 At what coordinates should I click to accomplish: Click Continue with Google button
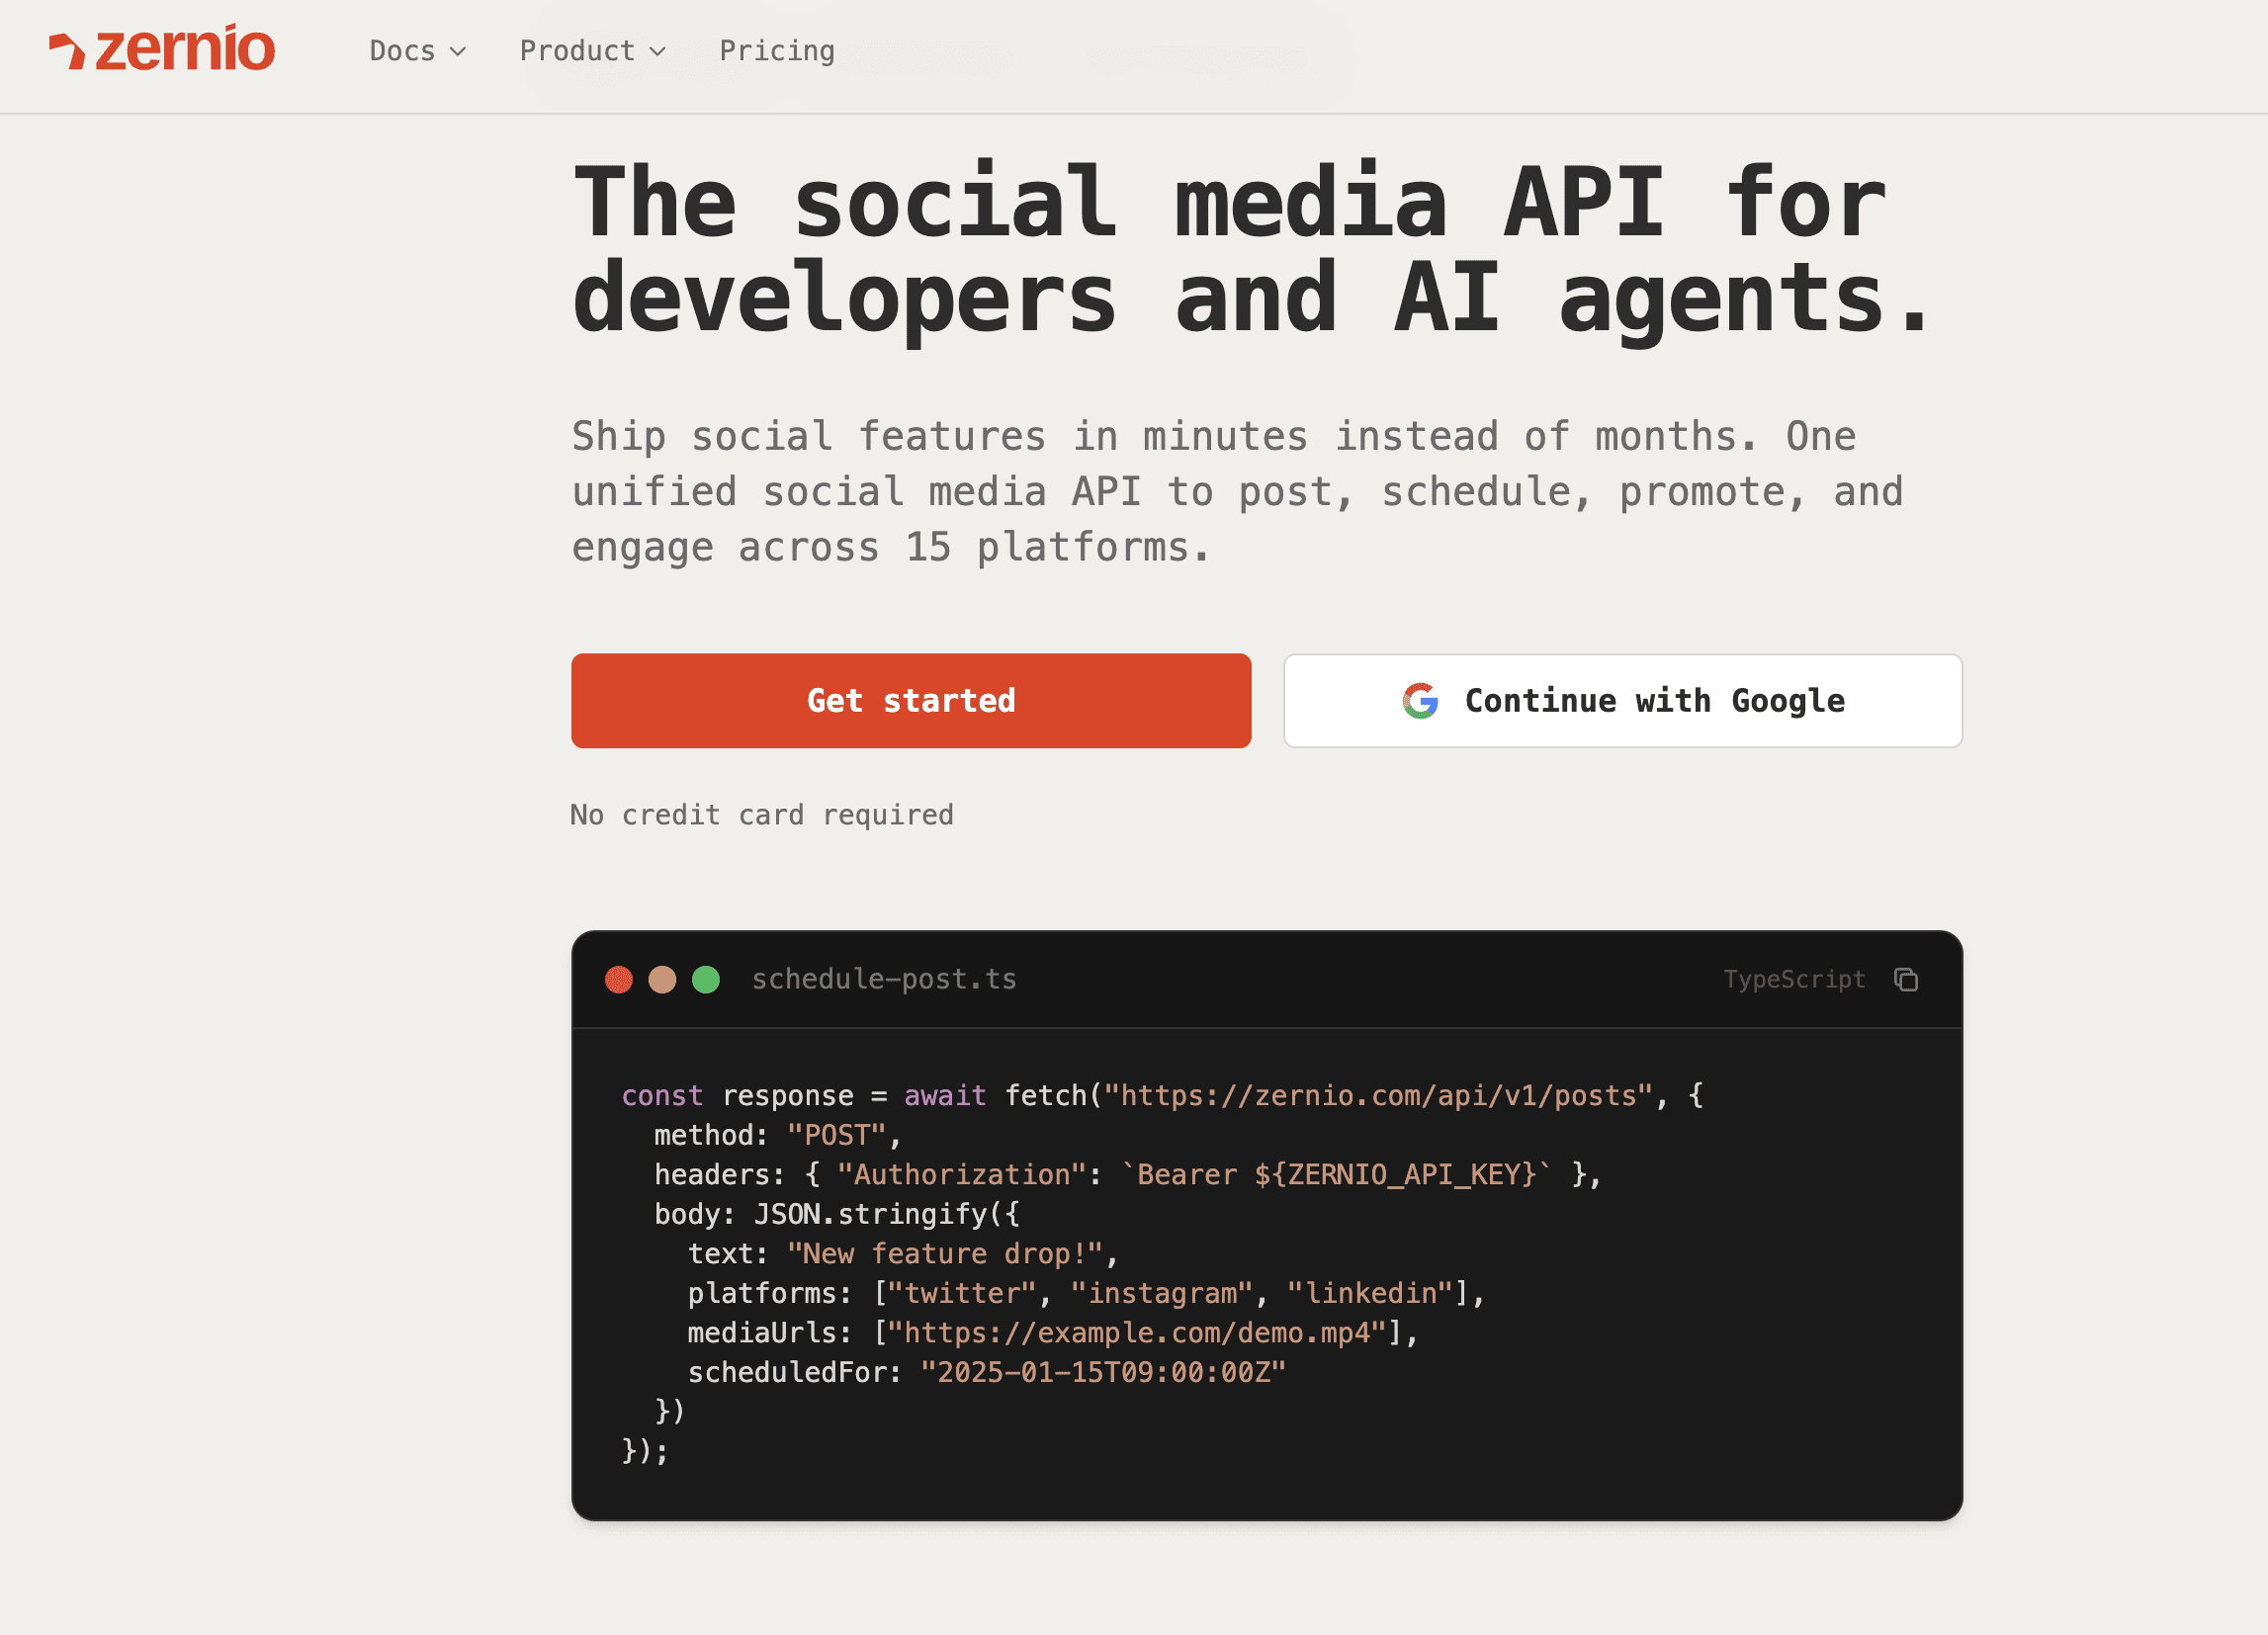pos(1623,701)
